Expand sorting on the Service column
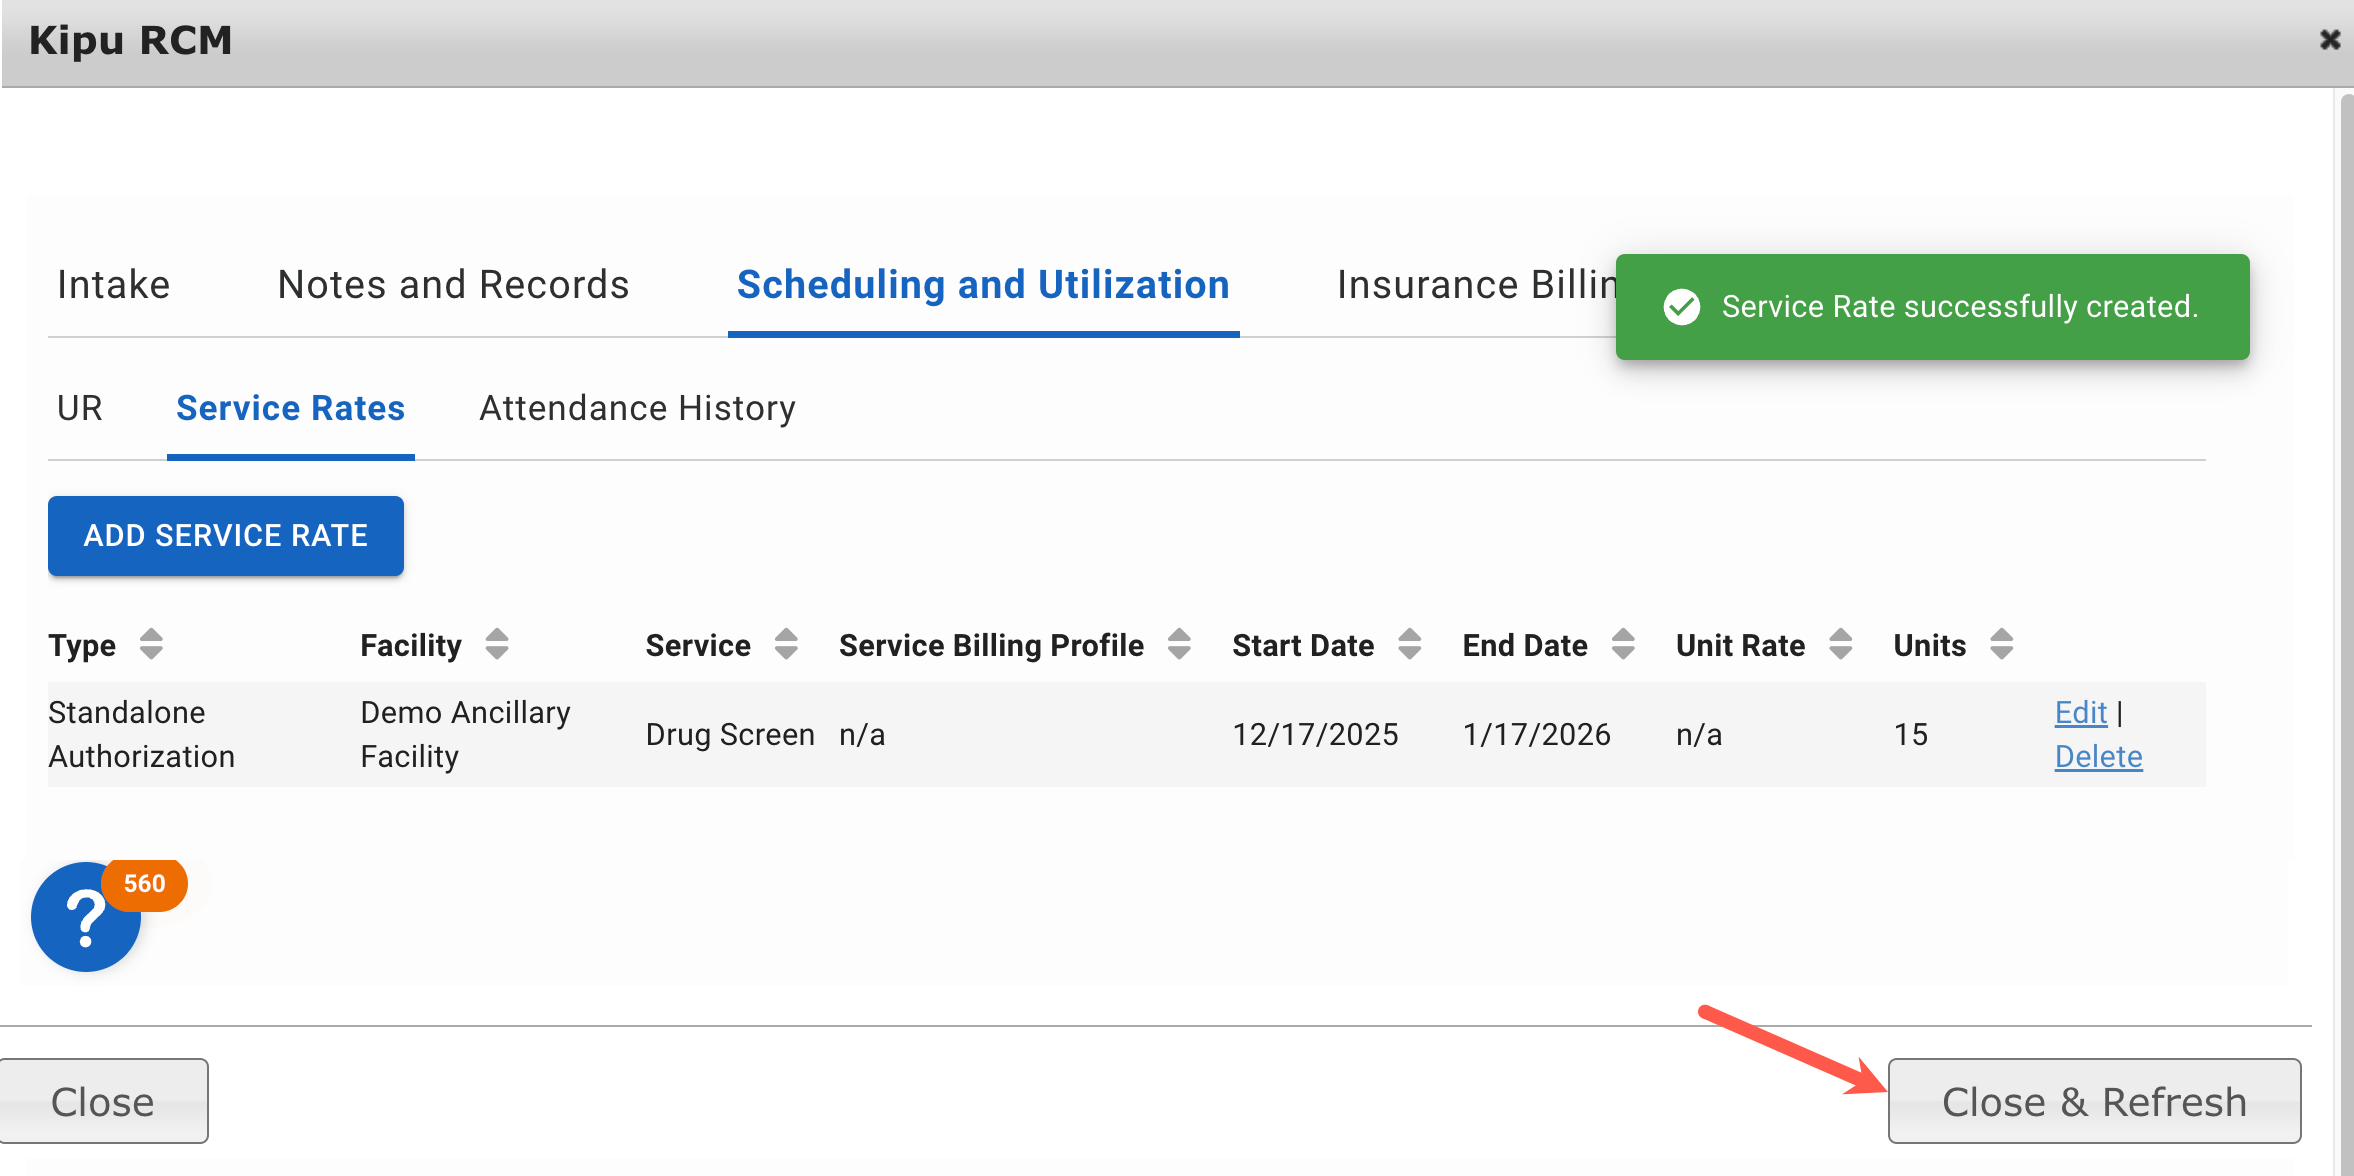Viewport: 2354px width, 1176px height. click(x=786, y=645)
